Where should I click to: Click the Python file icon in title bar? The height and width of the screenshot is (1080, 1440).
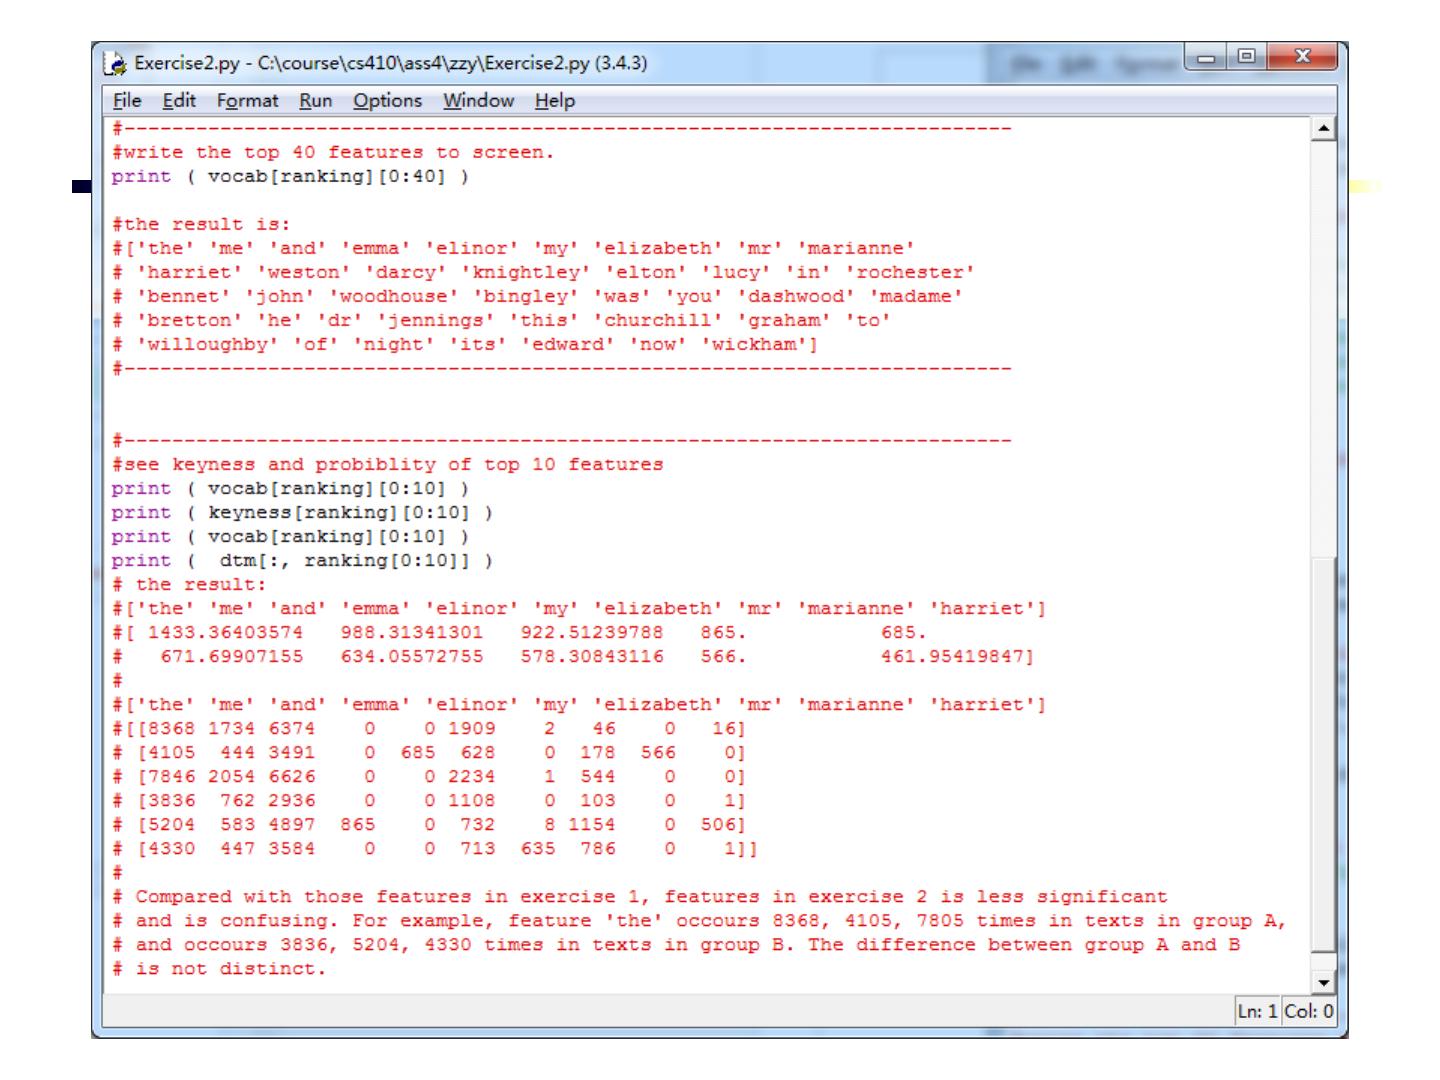pos(118,64)
